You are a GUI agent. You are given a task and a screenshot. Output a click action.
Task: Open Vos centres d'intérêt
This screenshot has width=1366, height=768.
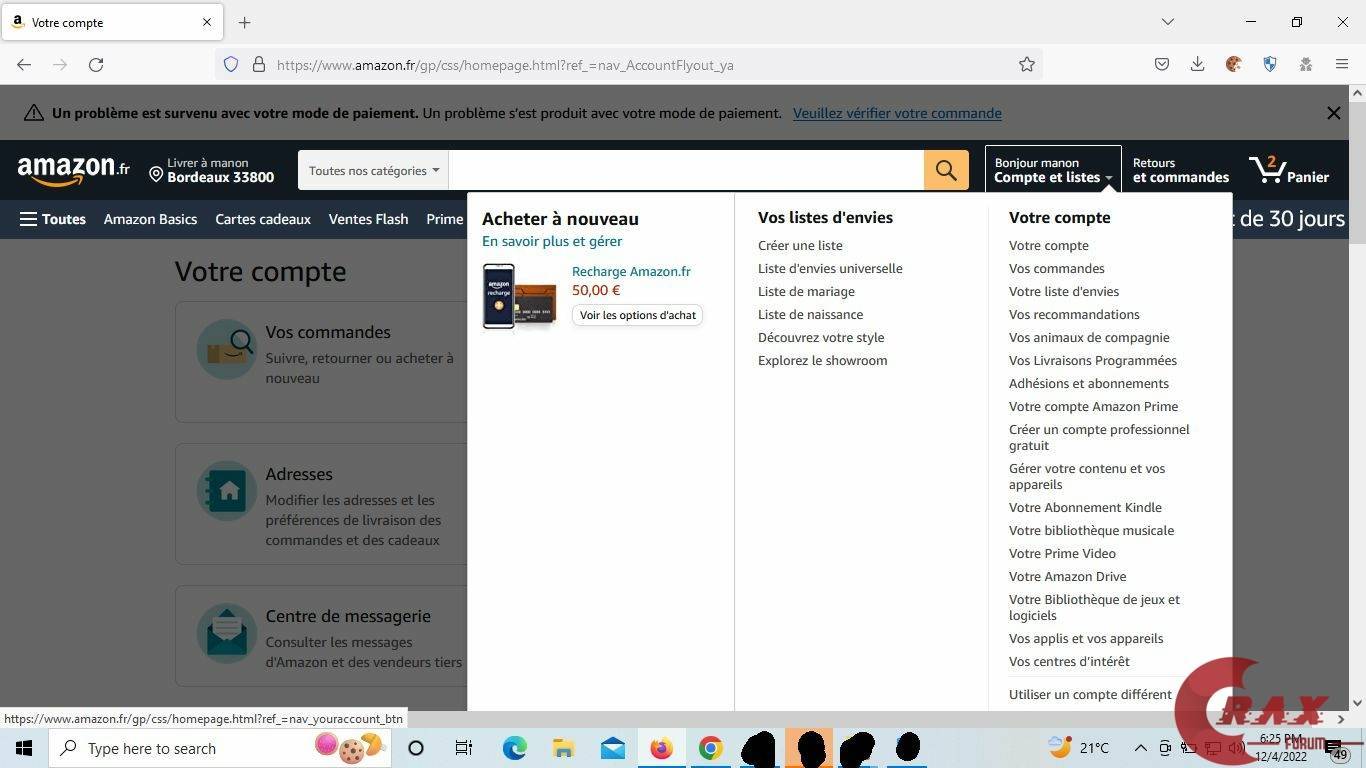click(1069, 661)
